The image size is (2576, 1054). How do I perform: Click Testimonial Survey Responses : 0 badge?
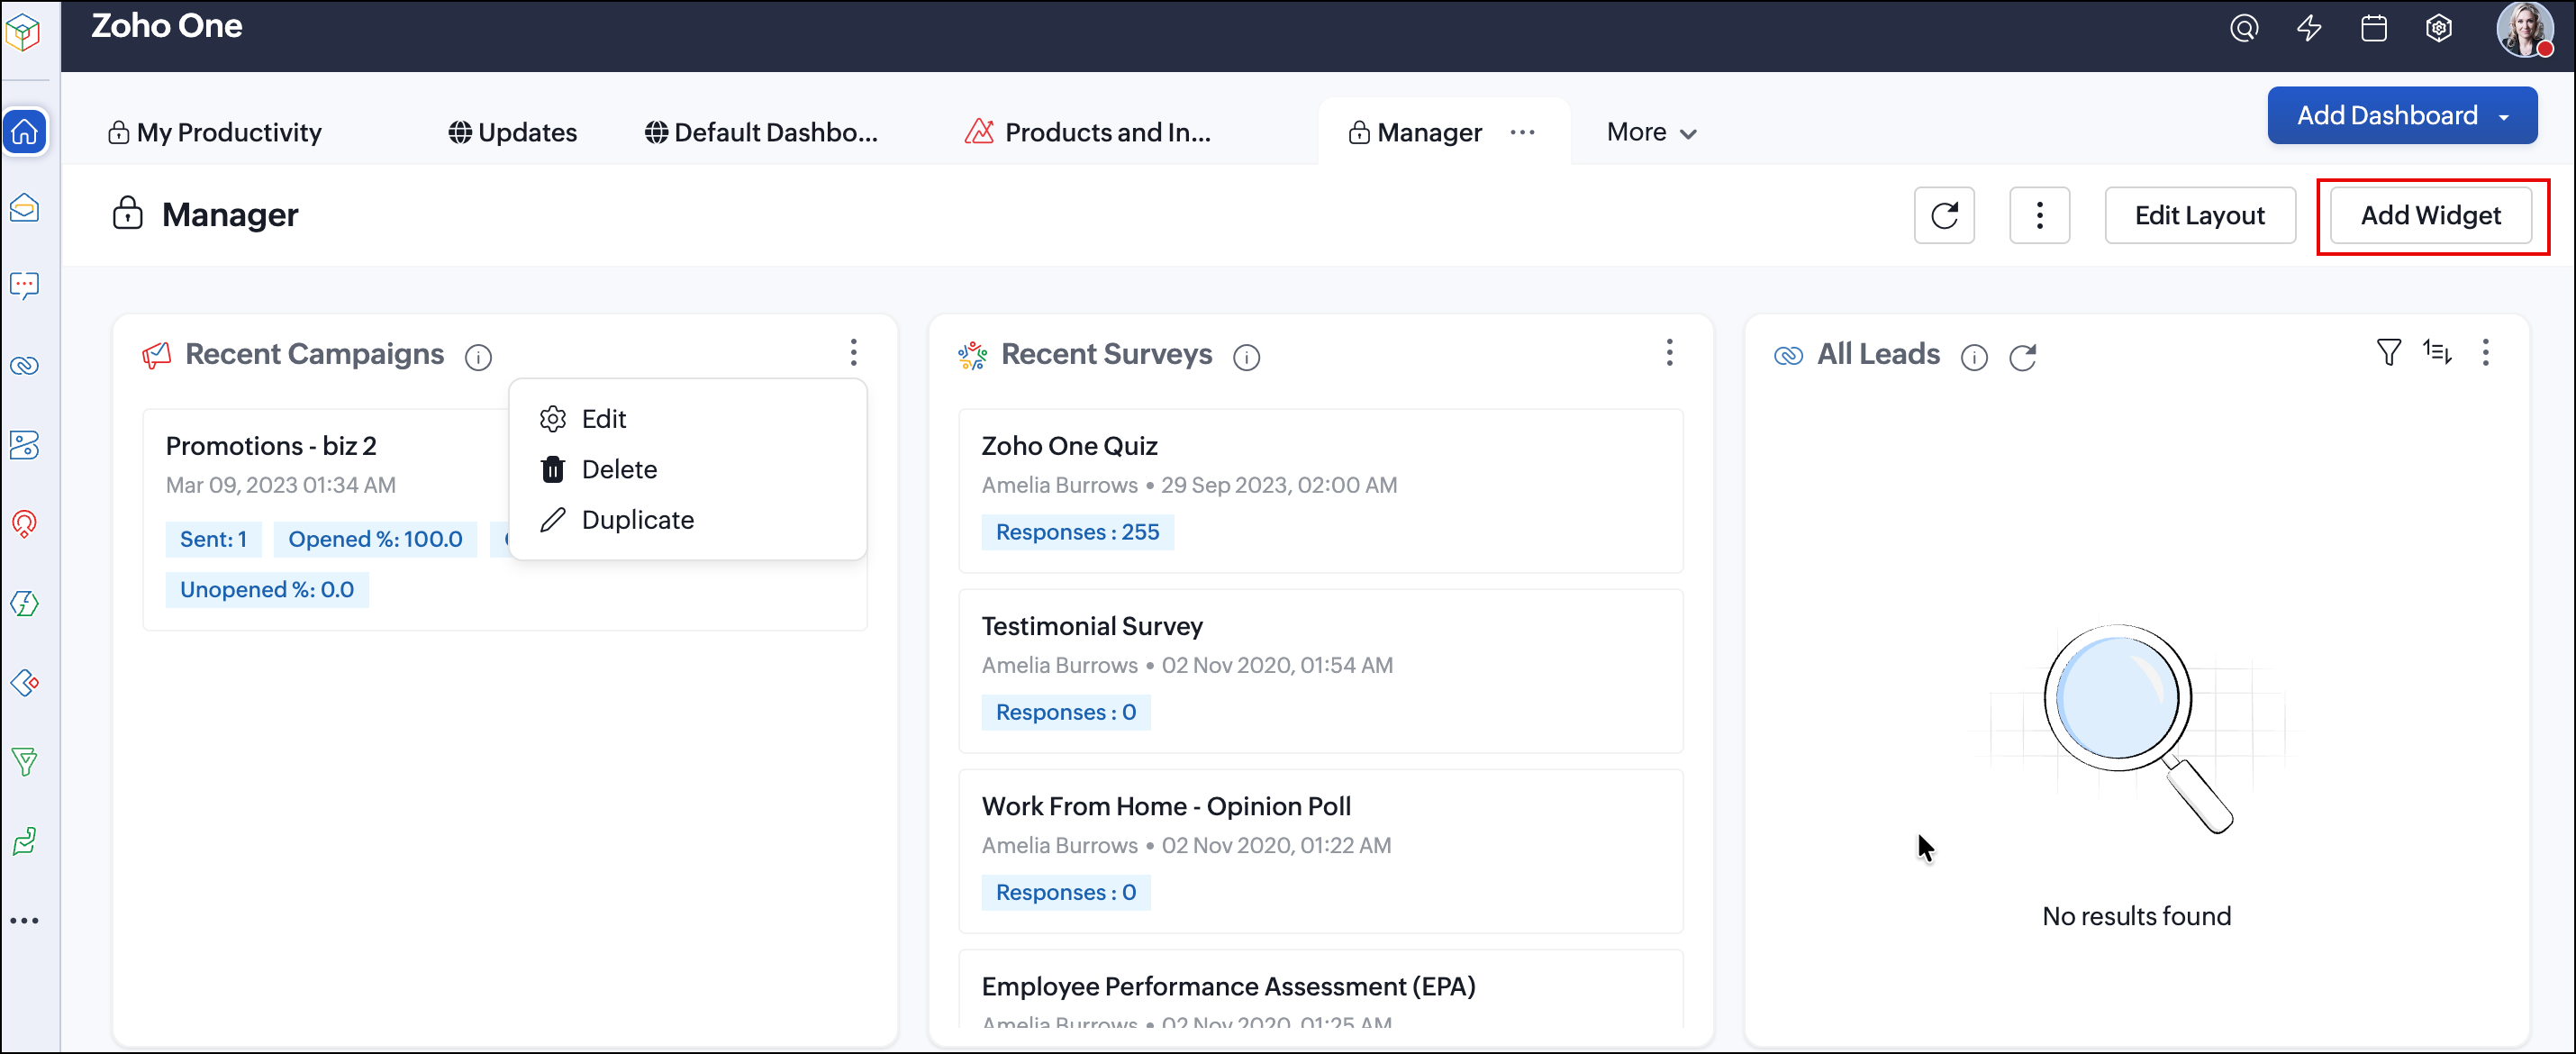[1065, 712]
